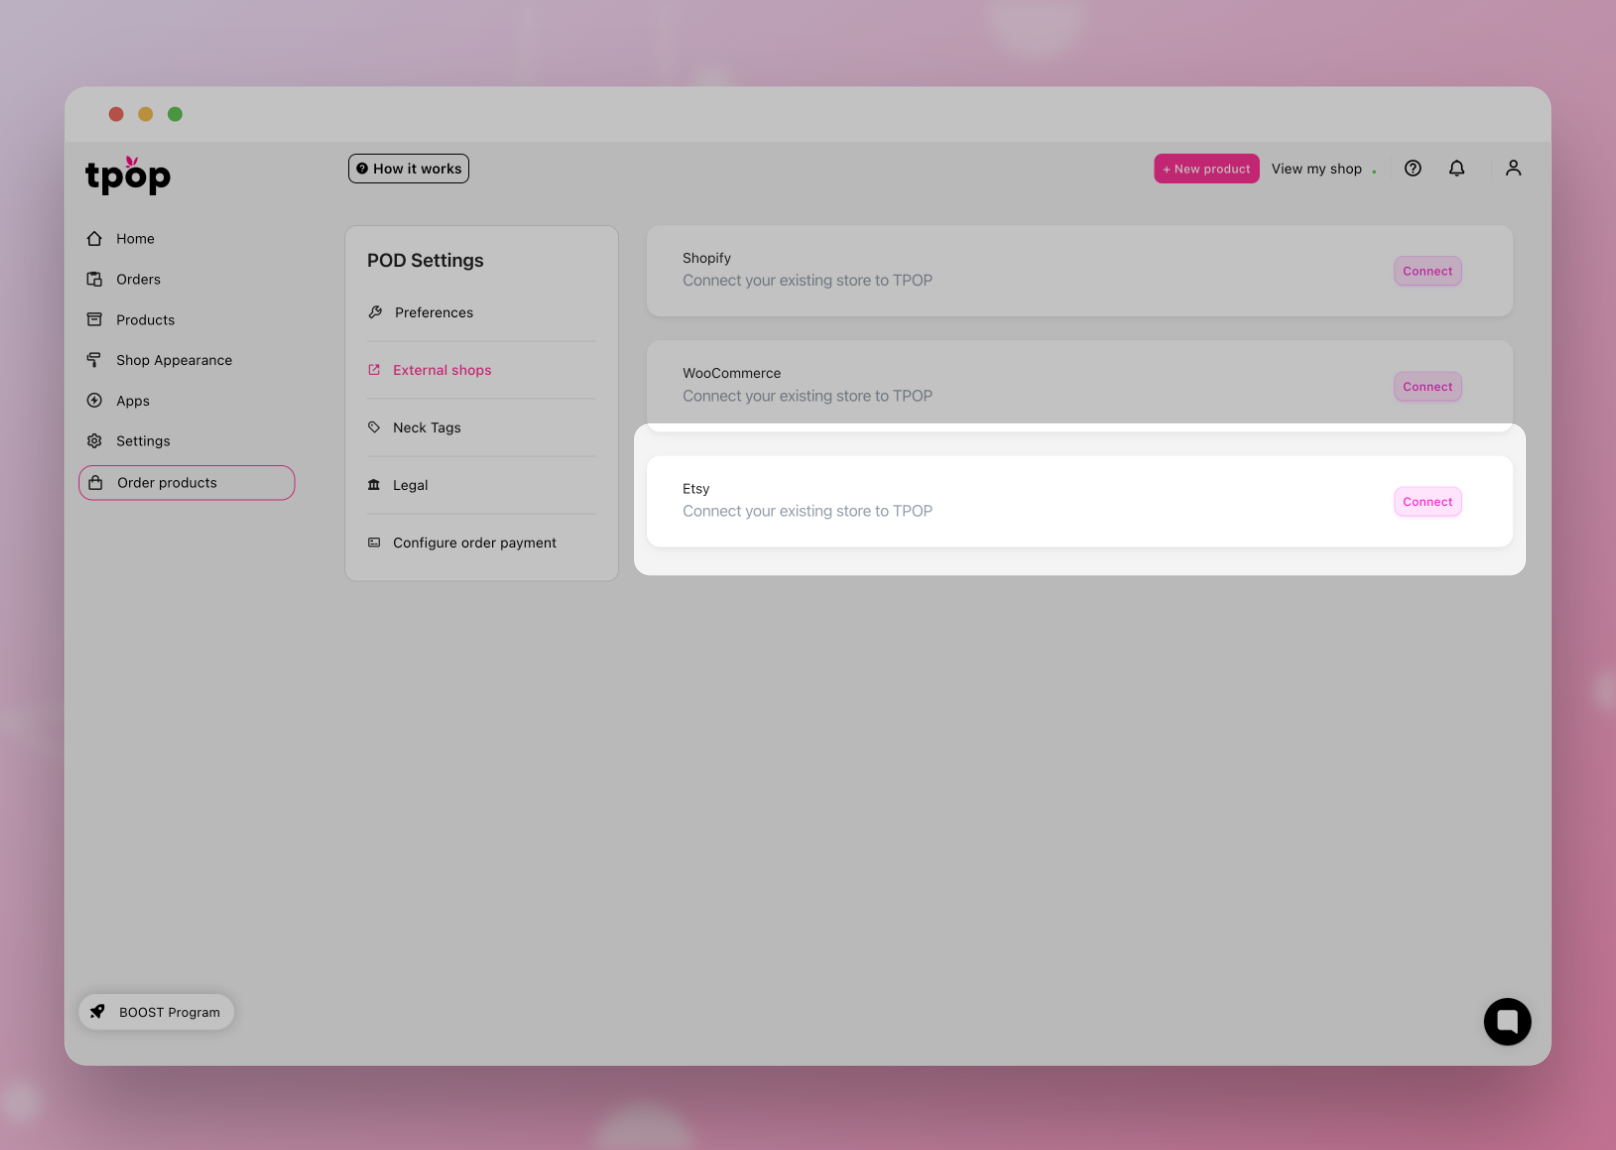The width and height of the screenshot is (1616, 1150).
Task: Connect the WooCommerce store
Action: point(1426,387)
